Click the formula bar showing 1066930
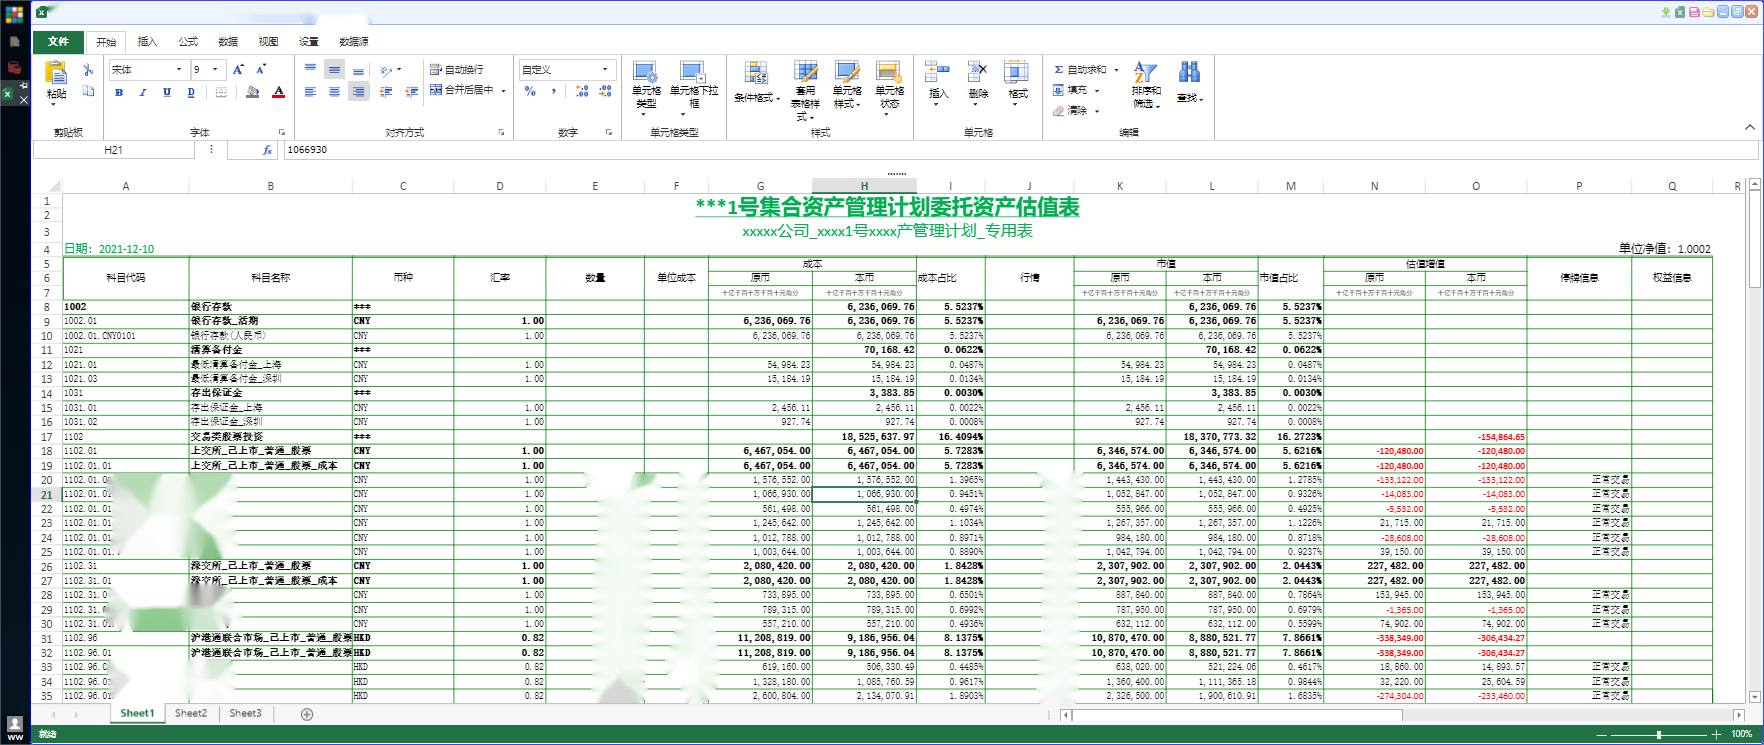 click(x=1020, y=150)
